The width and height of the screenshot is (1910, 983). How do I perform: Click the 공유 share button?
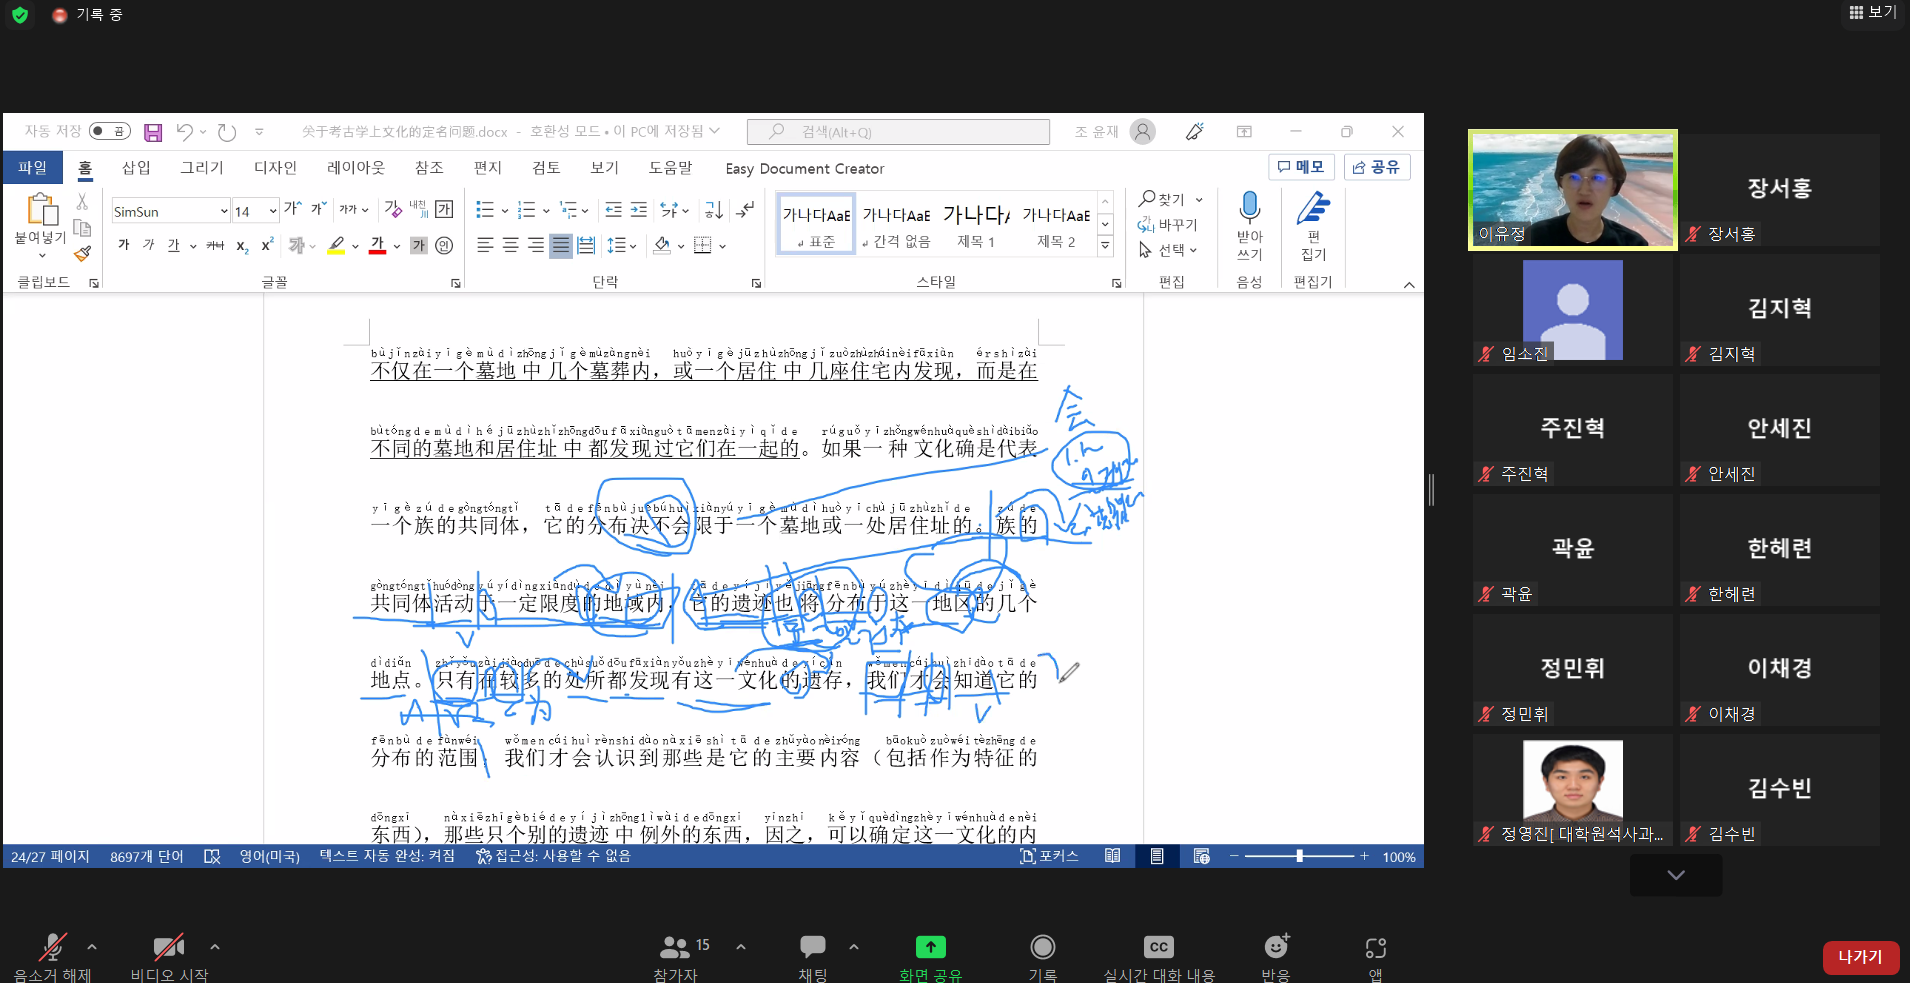[1377, 167]
